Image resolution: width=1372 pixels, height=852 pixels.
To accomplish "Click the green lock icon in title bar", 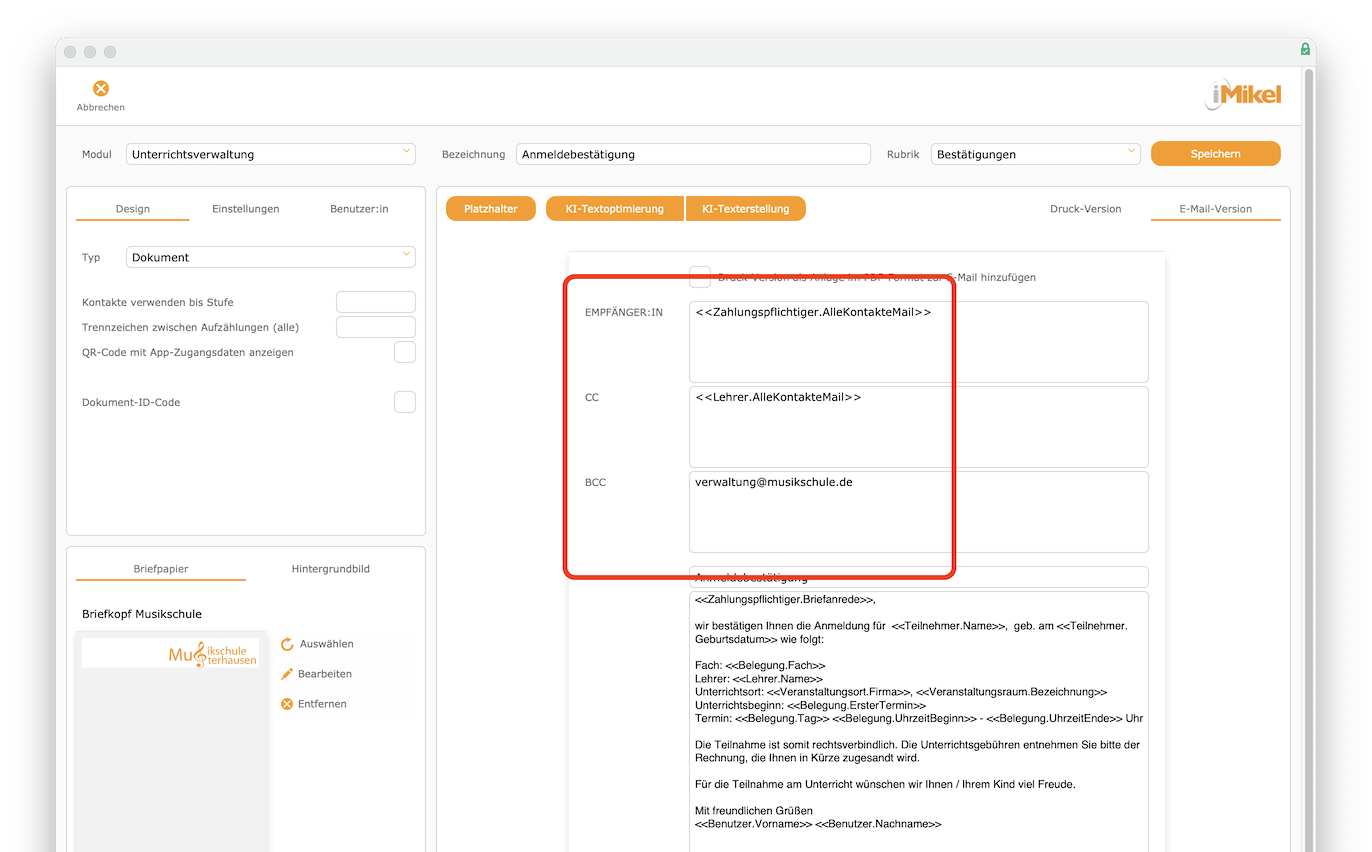I will (1305, 49).
